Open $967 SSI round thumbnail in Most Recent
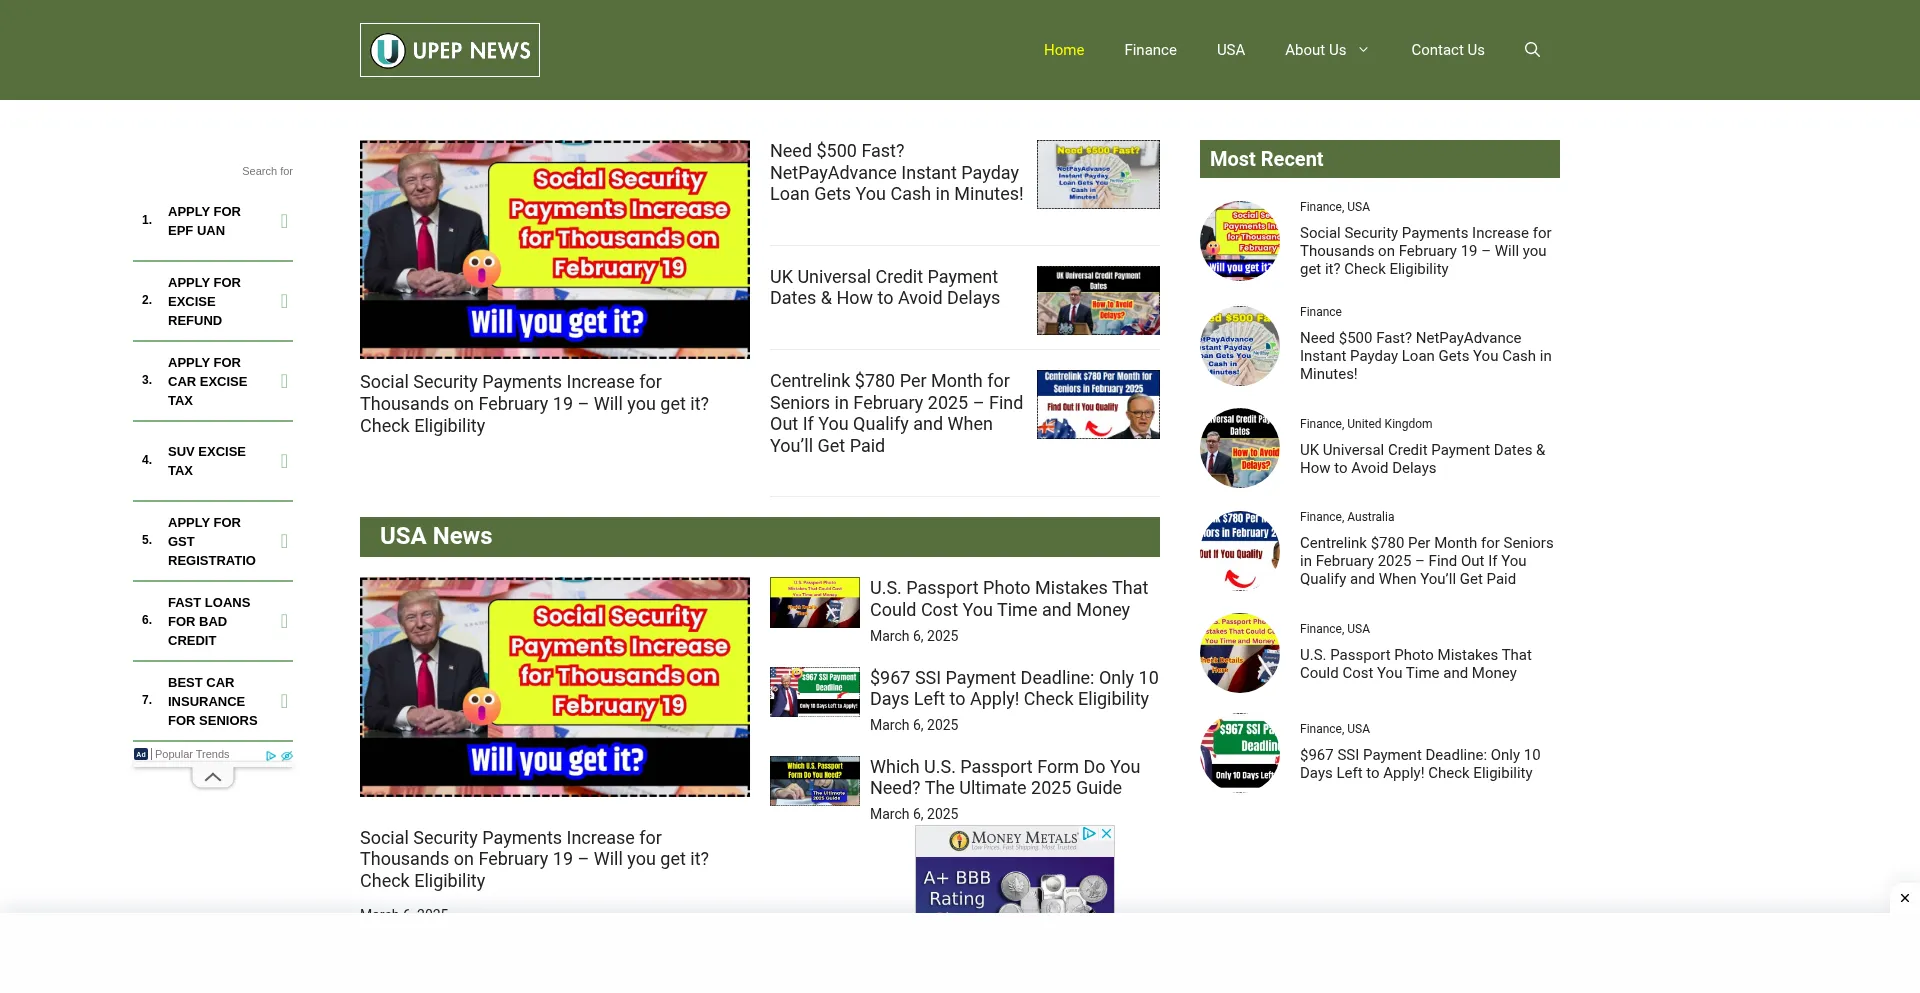Screen dimensions: 1920x993 1240,753
